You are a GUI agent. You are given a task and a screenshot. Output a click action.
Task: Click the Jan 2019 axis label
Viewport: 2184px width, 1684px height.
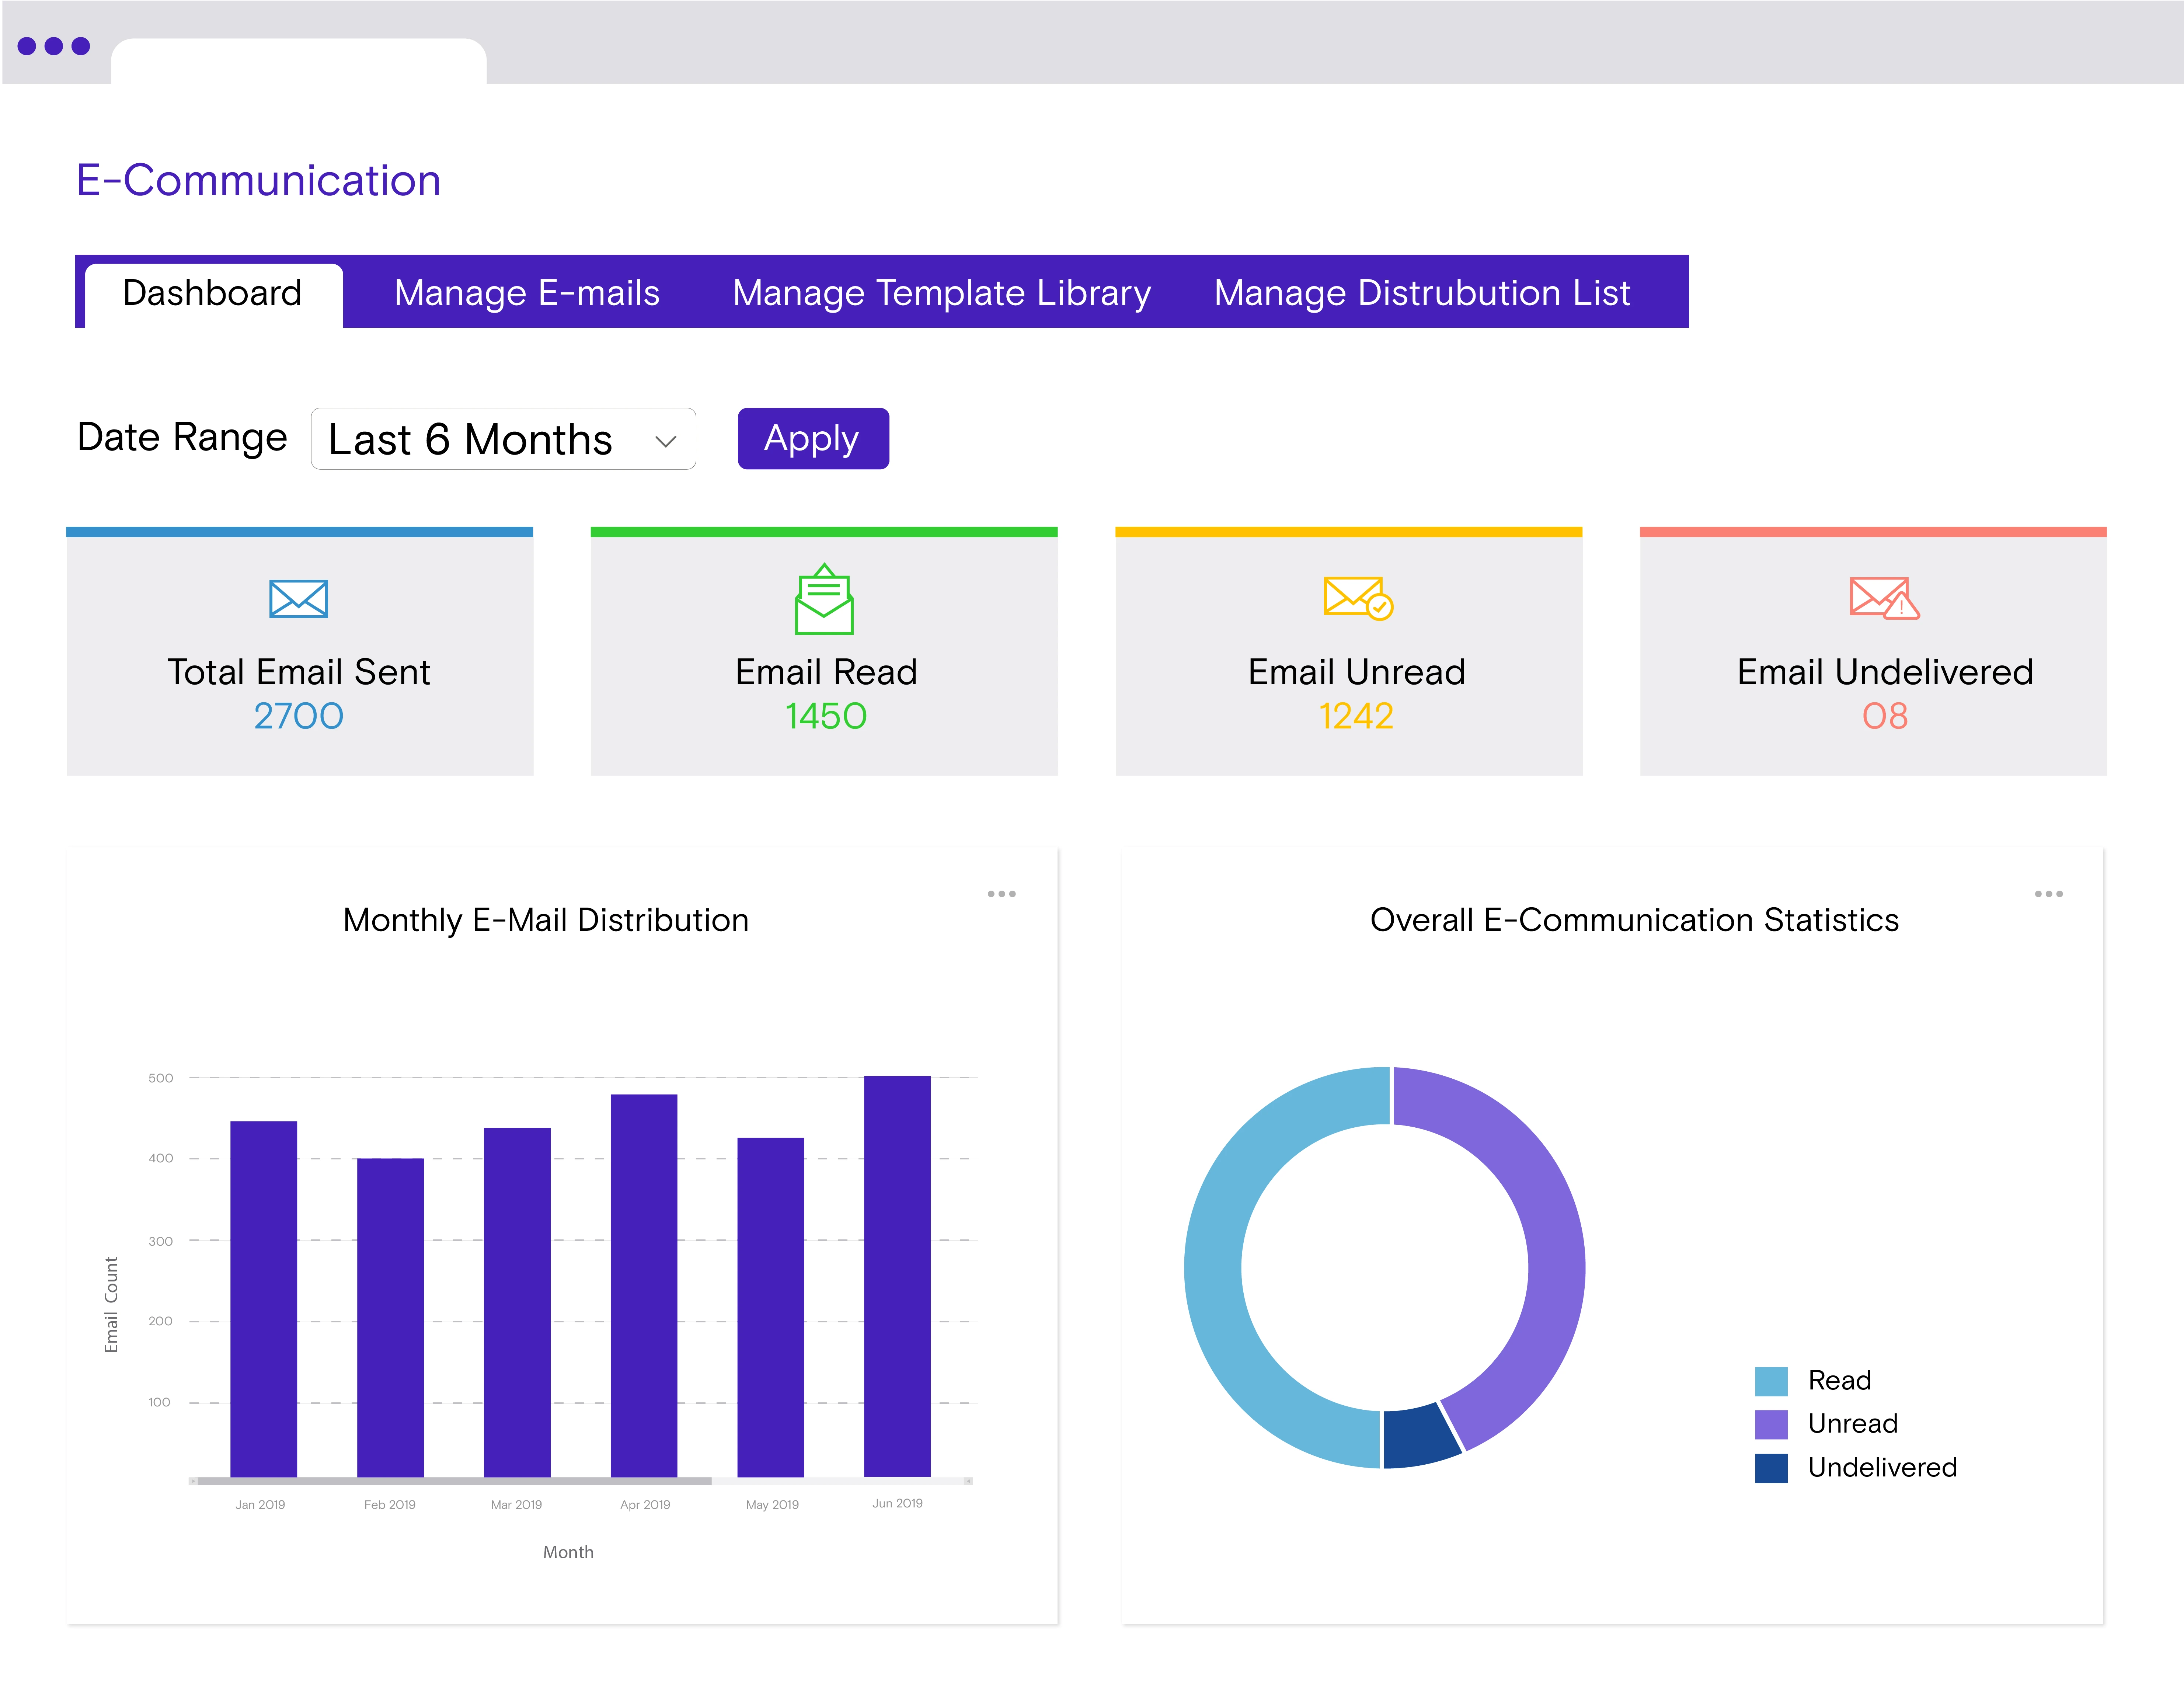260,1504
